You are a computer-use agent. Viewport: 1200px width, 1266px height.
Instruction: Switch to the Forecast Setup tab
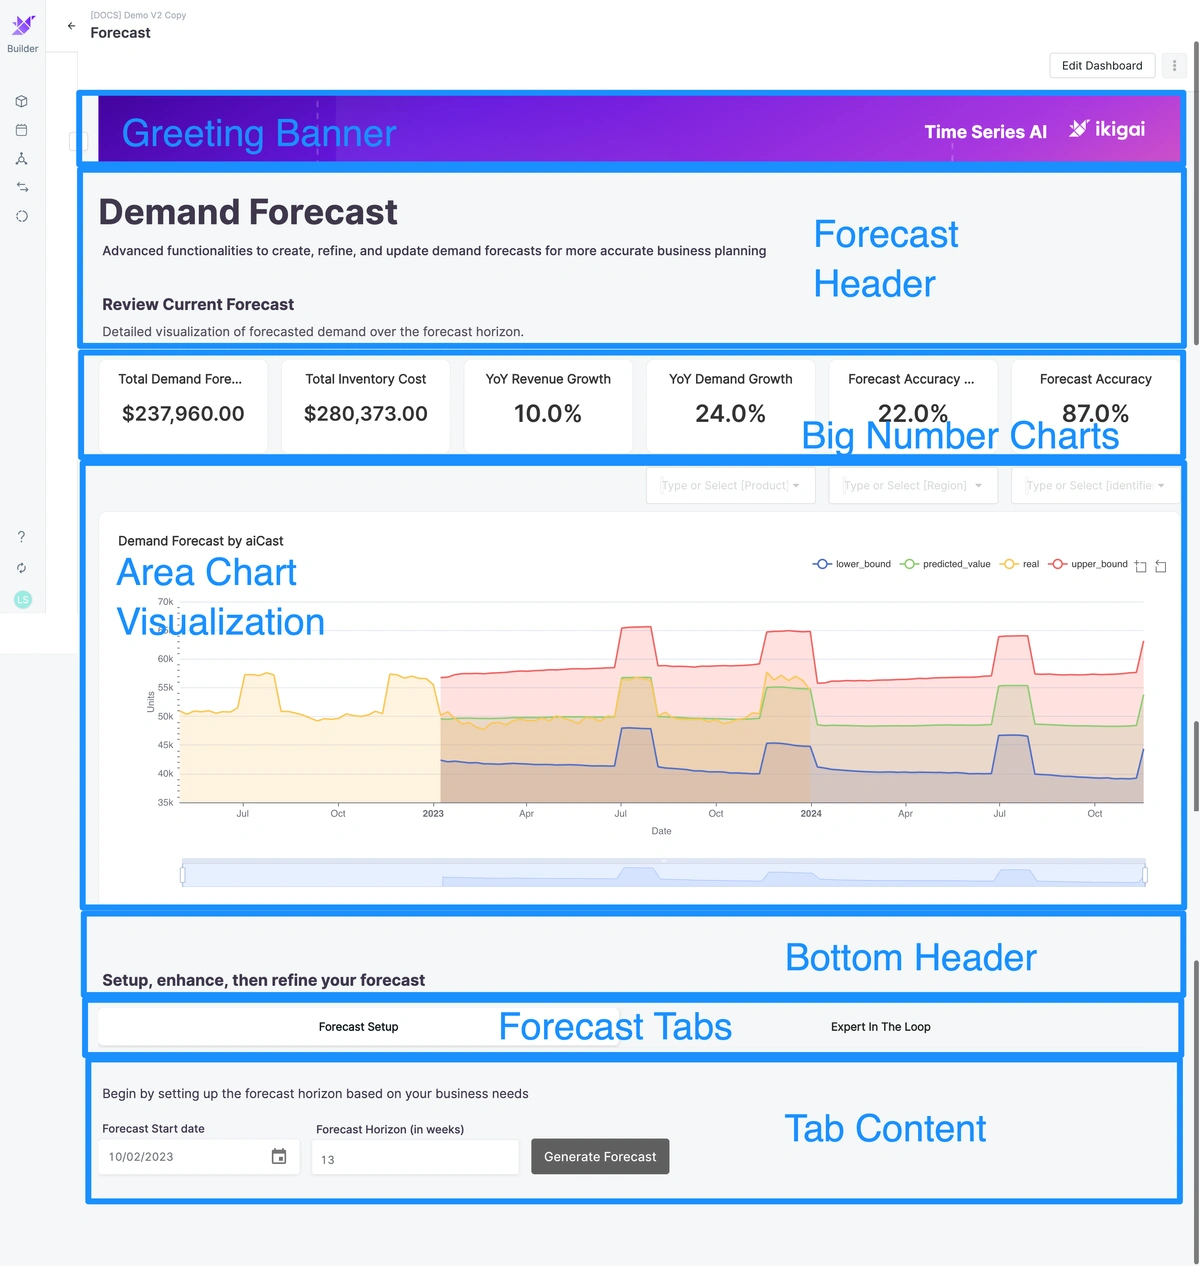pos(358,1027)
